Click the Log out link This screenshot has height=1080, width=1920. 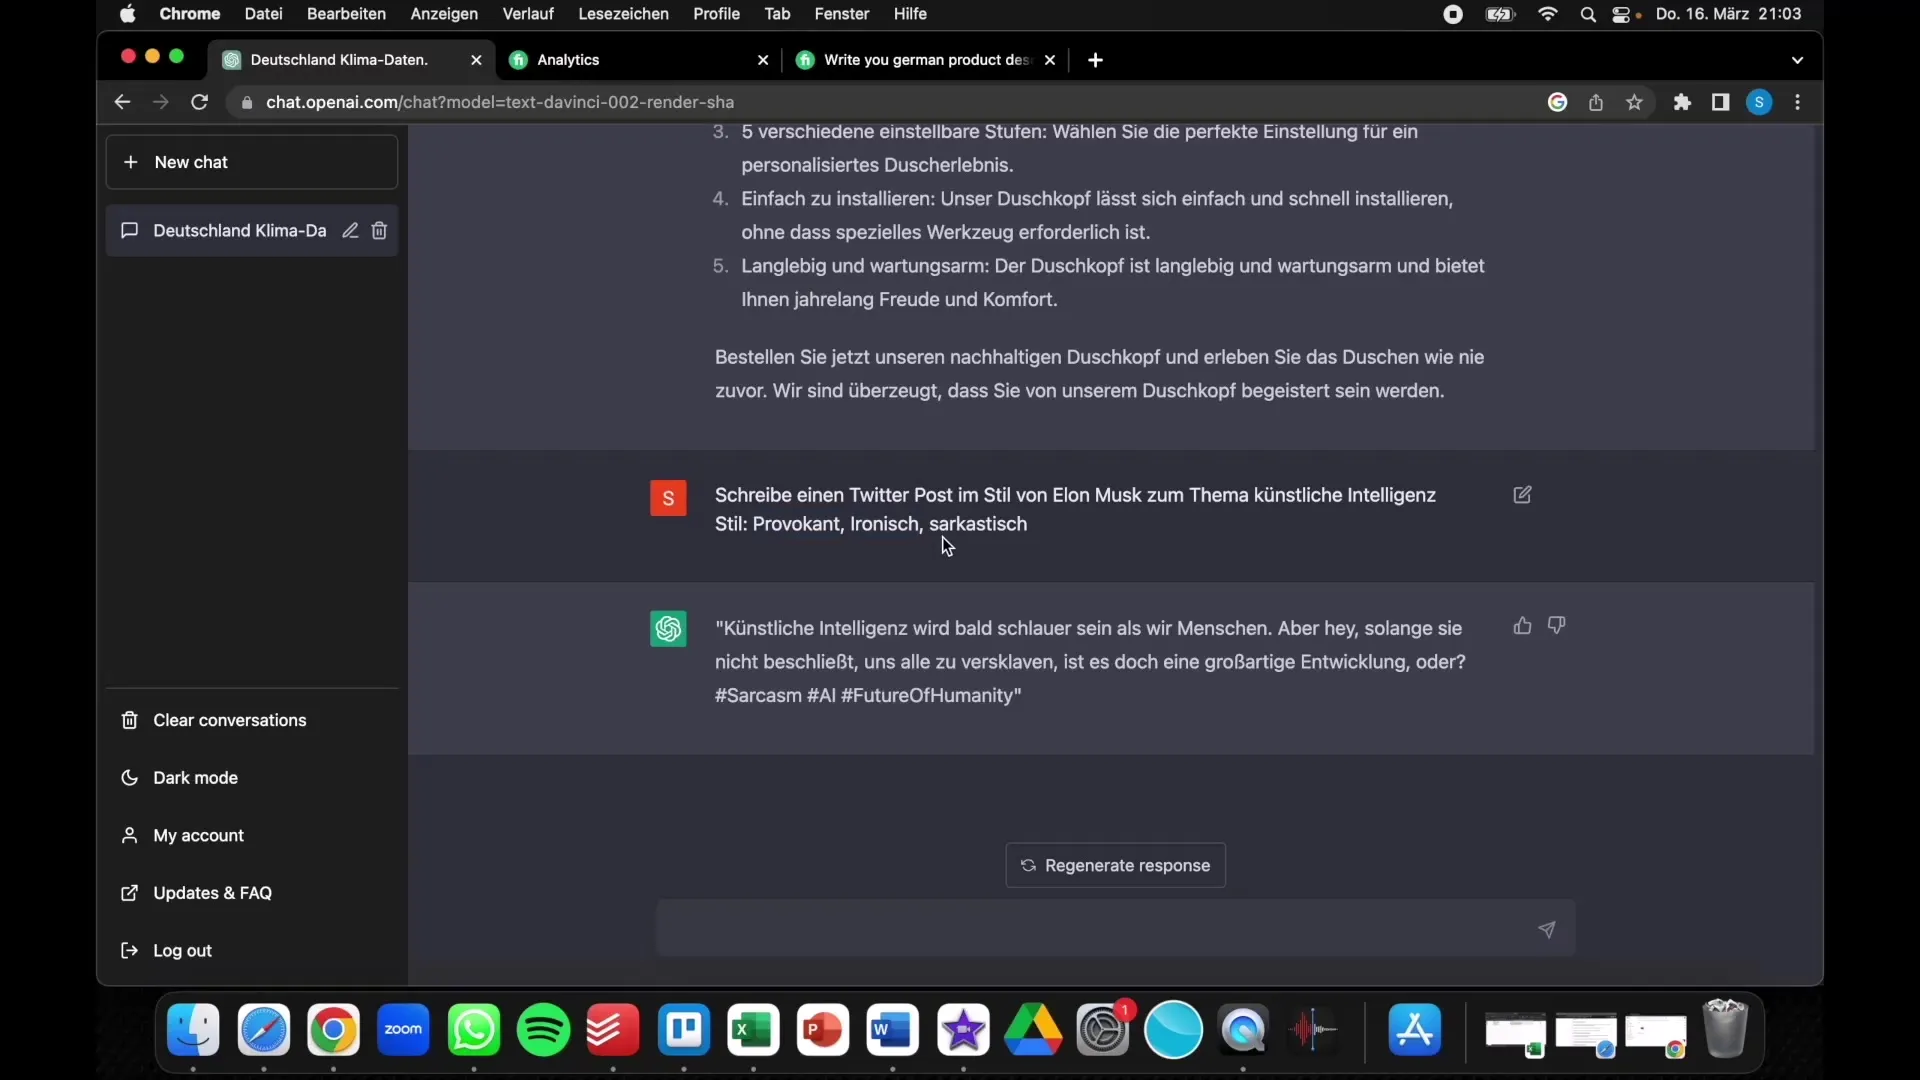pyautogui.click(x=182, y=949)
